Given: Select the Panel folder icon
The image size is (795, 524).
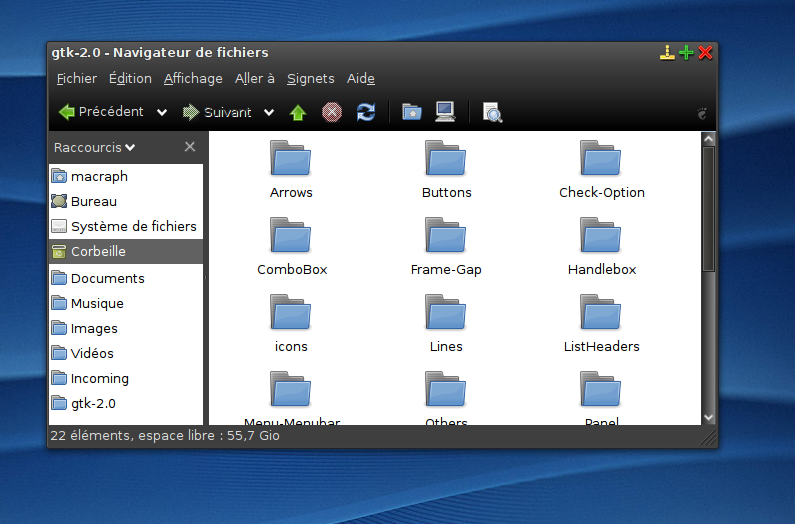Looking at the screenshot, I should (601, 390).
